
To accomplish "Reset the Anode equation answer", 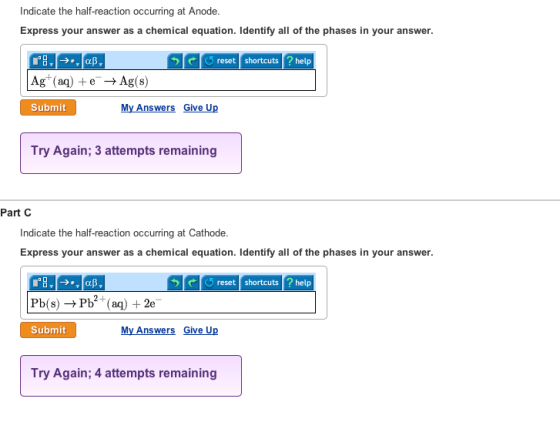I will [x=220, y=61].
